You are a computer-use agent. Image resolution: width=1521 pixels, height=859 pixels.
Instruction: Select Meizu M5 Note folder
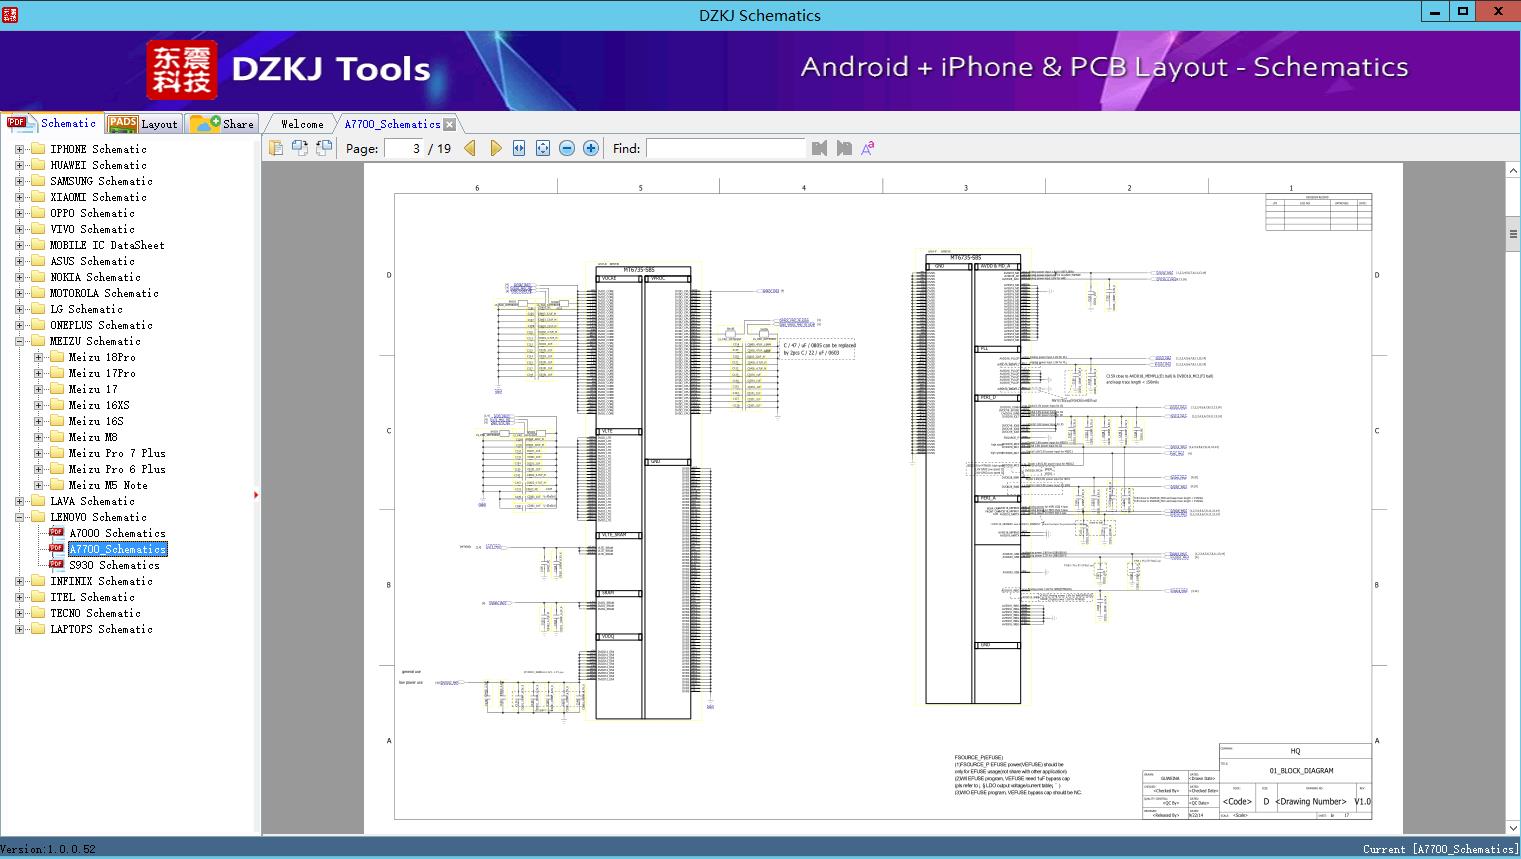click(x=108, y=485)
